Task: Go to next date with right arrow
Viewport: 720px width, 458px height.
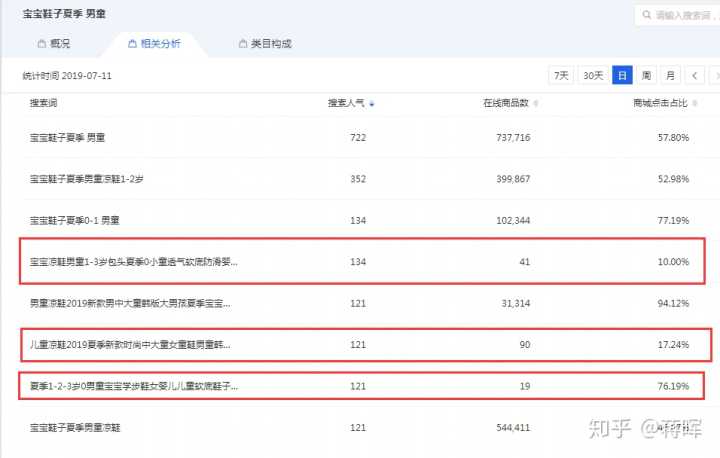Action: pos(715,75)
